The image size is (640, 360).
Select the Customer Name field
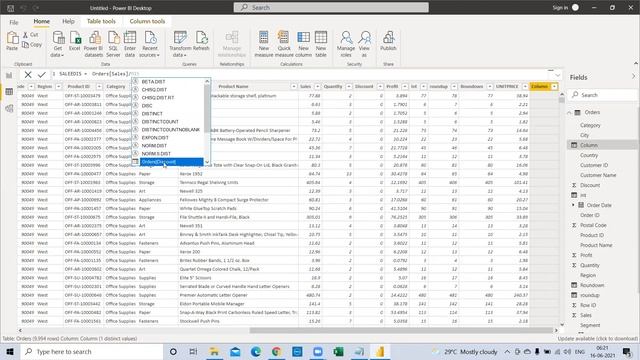(598, 175)
